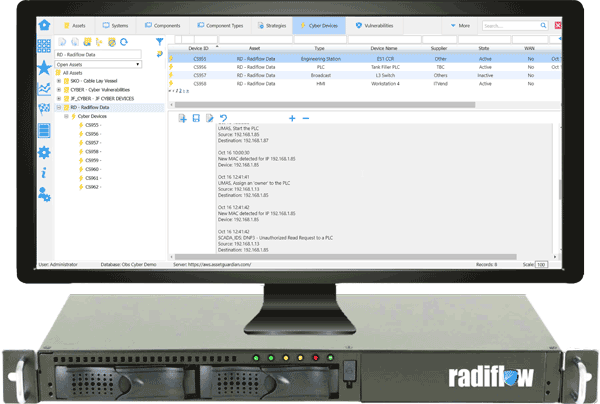Open the settings gear in left sidebar
Viewport: 600px width, 404px height.
pos(44,152)
